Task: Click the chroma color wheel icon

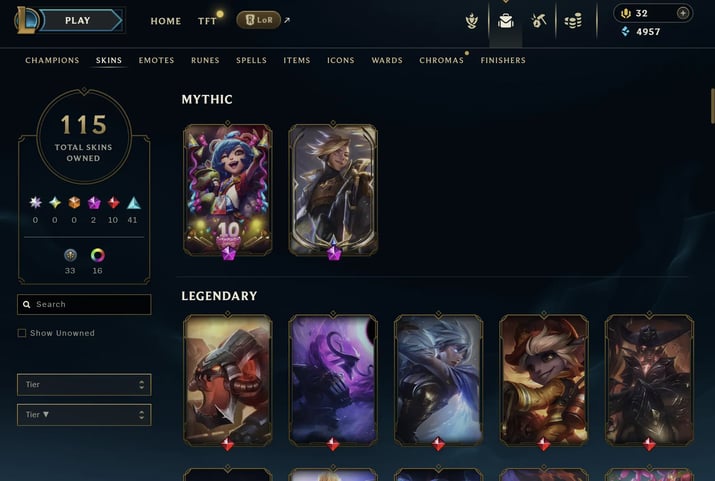Action: pyautogui.click(x=97, y=255)
